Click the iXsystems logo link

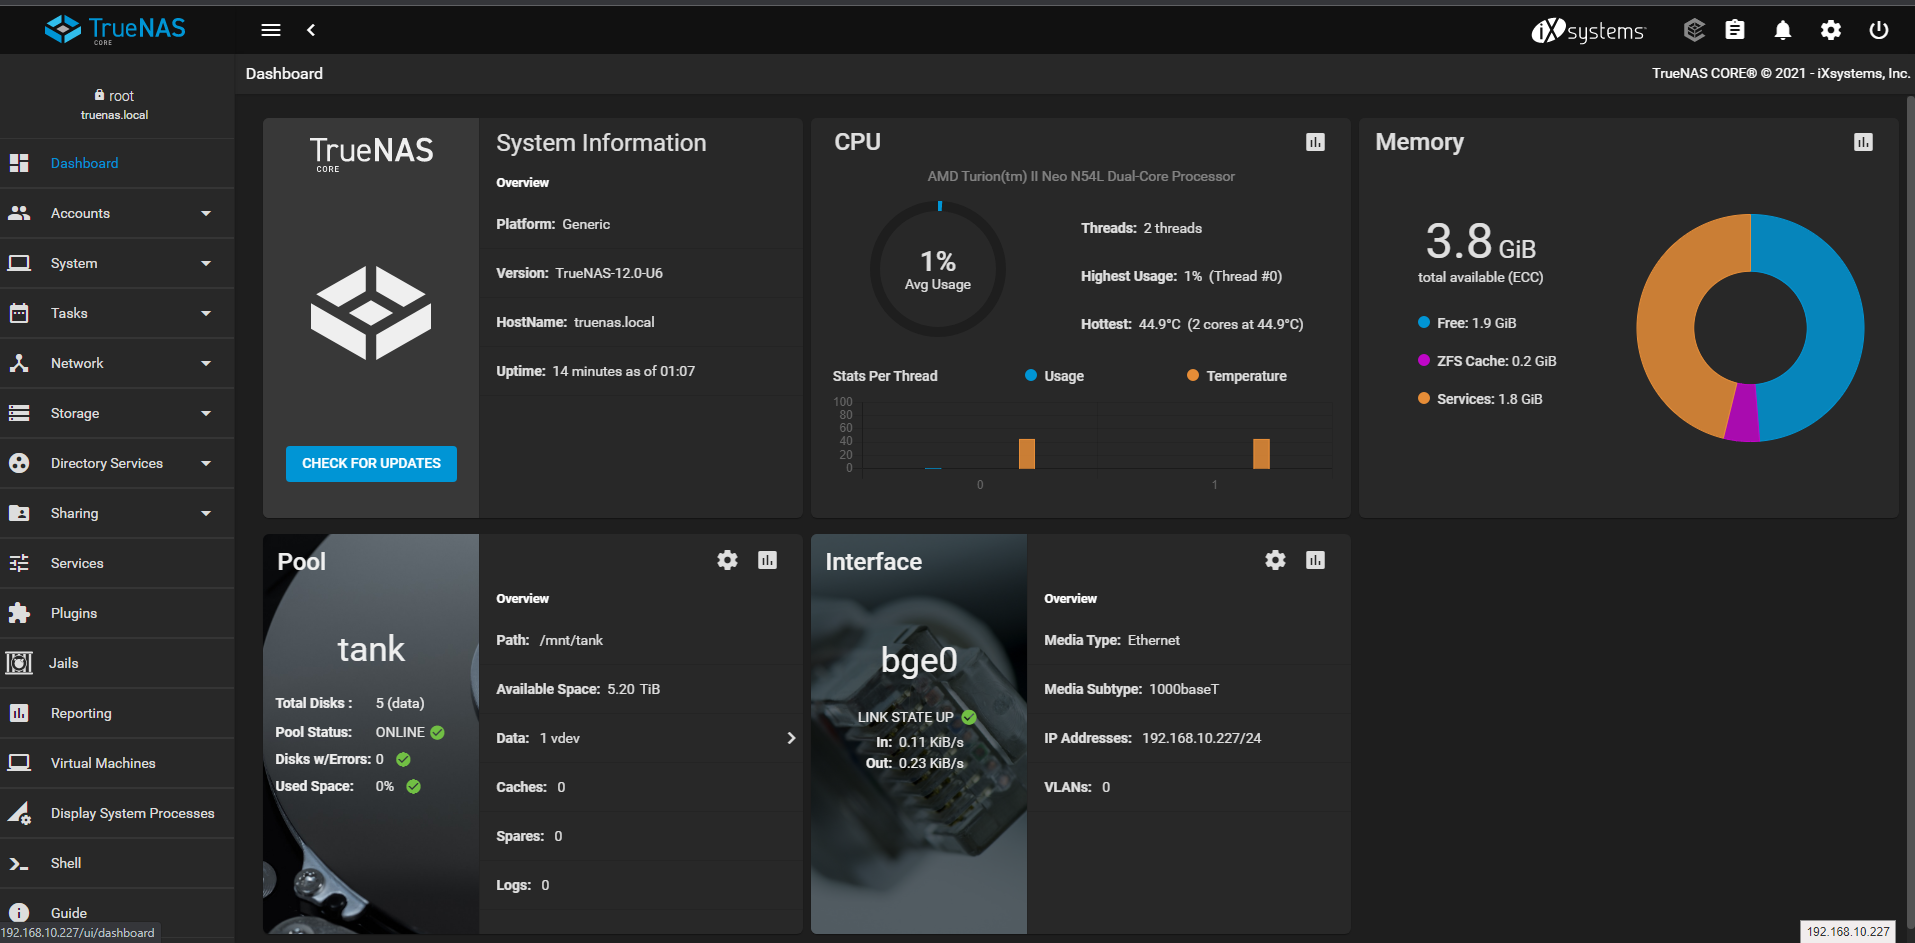(1588, 31)
